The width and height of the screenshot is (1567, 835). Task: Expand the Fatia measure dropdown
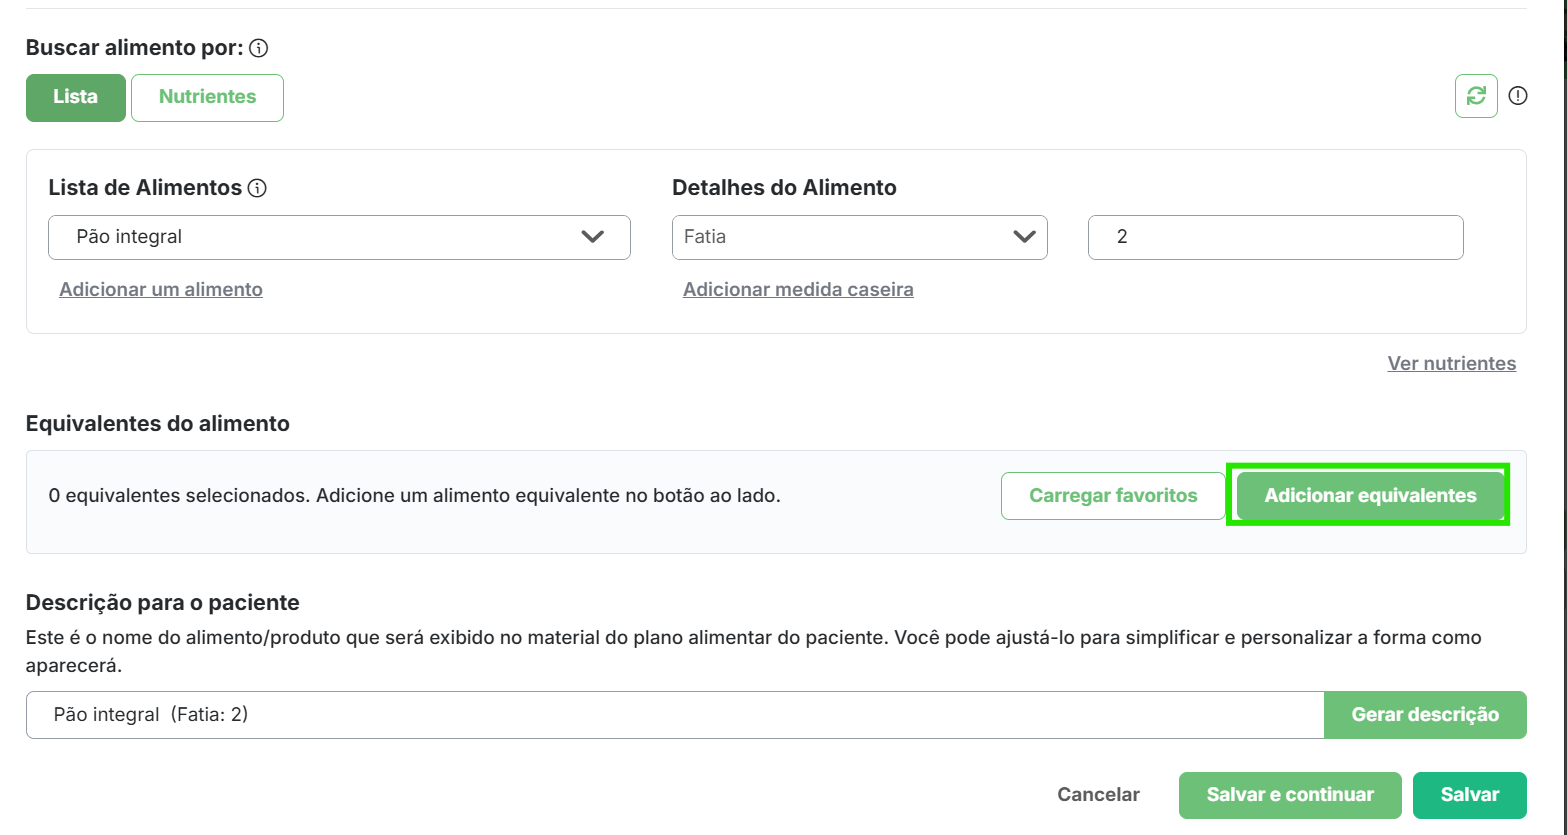click(x=859, y=237)
